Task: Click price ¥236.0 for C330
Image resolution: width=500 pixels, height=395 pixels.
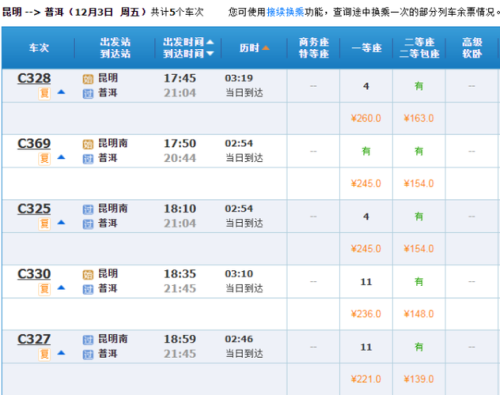Action: (366, 314)
